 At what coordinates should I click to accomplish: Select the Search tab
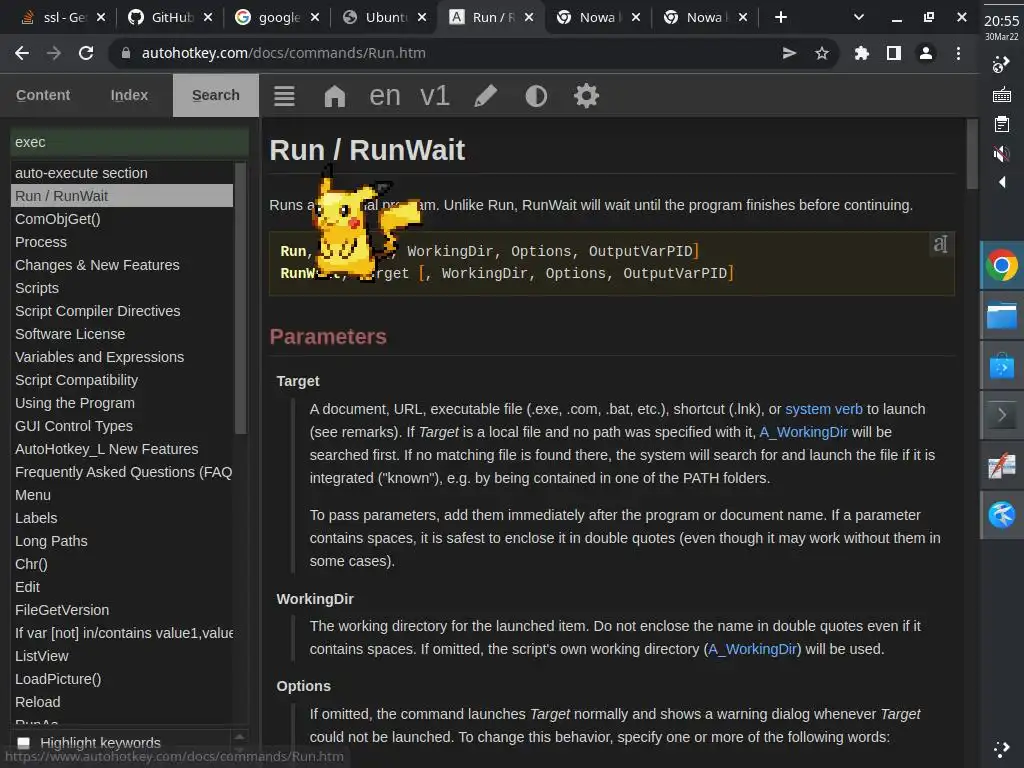(x=216, y=95)
